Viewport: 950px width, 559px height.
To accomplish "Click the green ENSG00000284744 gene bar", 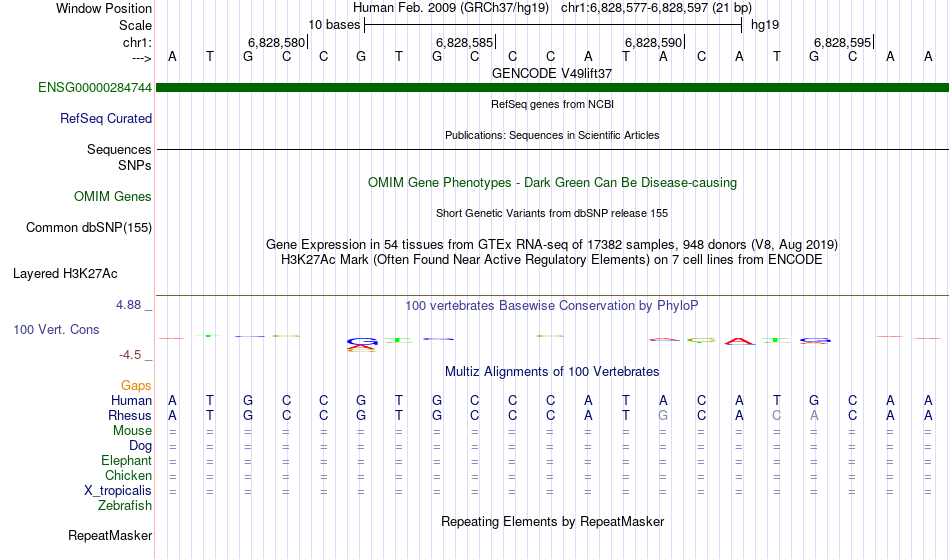I will (x=552, y=88).
